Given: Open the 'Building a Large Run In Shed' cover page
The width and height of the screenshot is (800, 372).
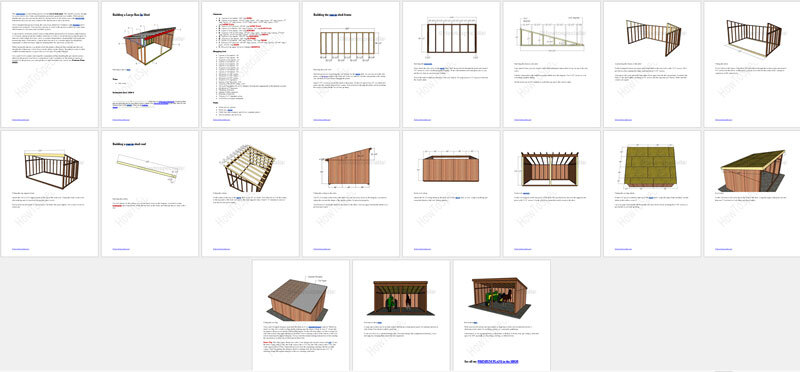Looking at the screenshot, I should pos(149,64).
